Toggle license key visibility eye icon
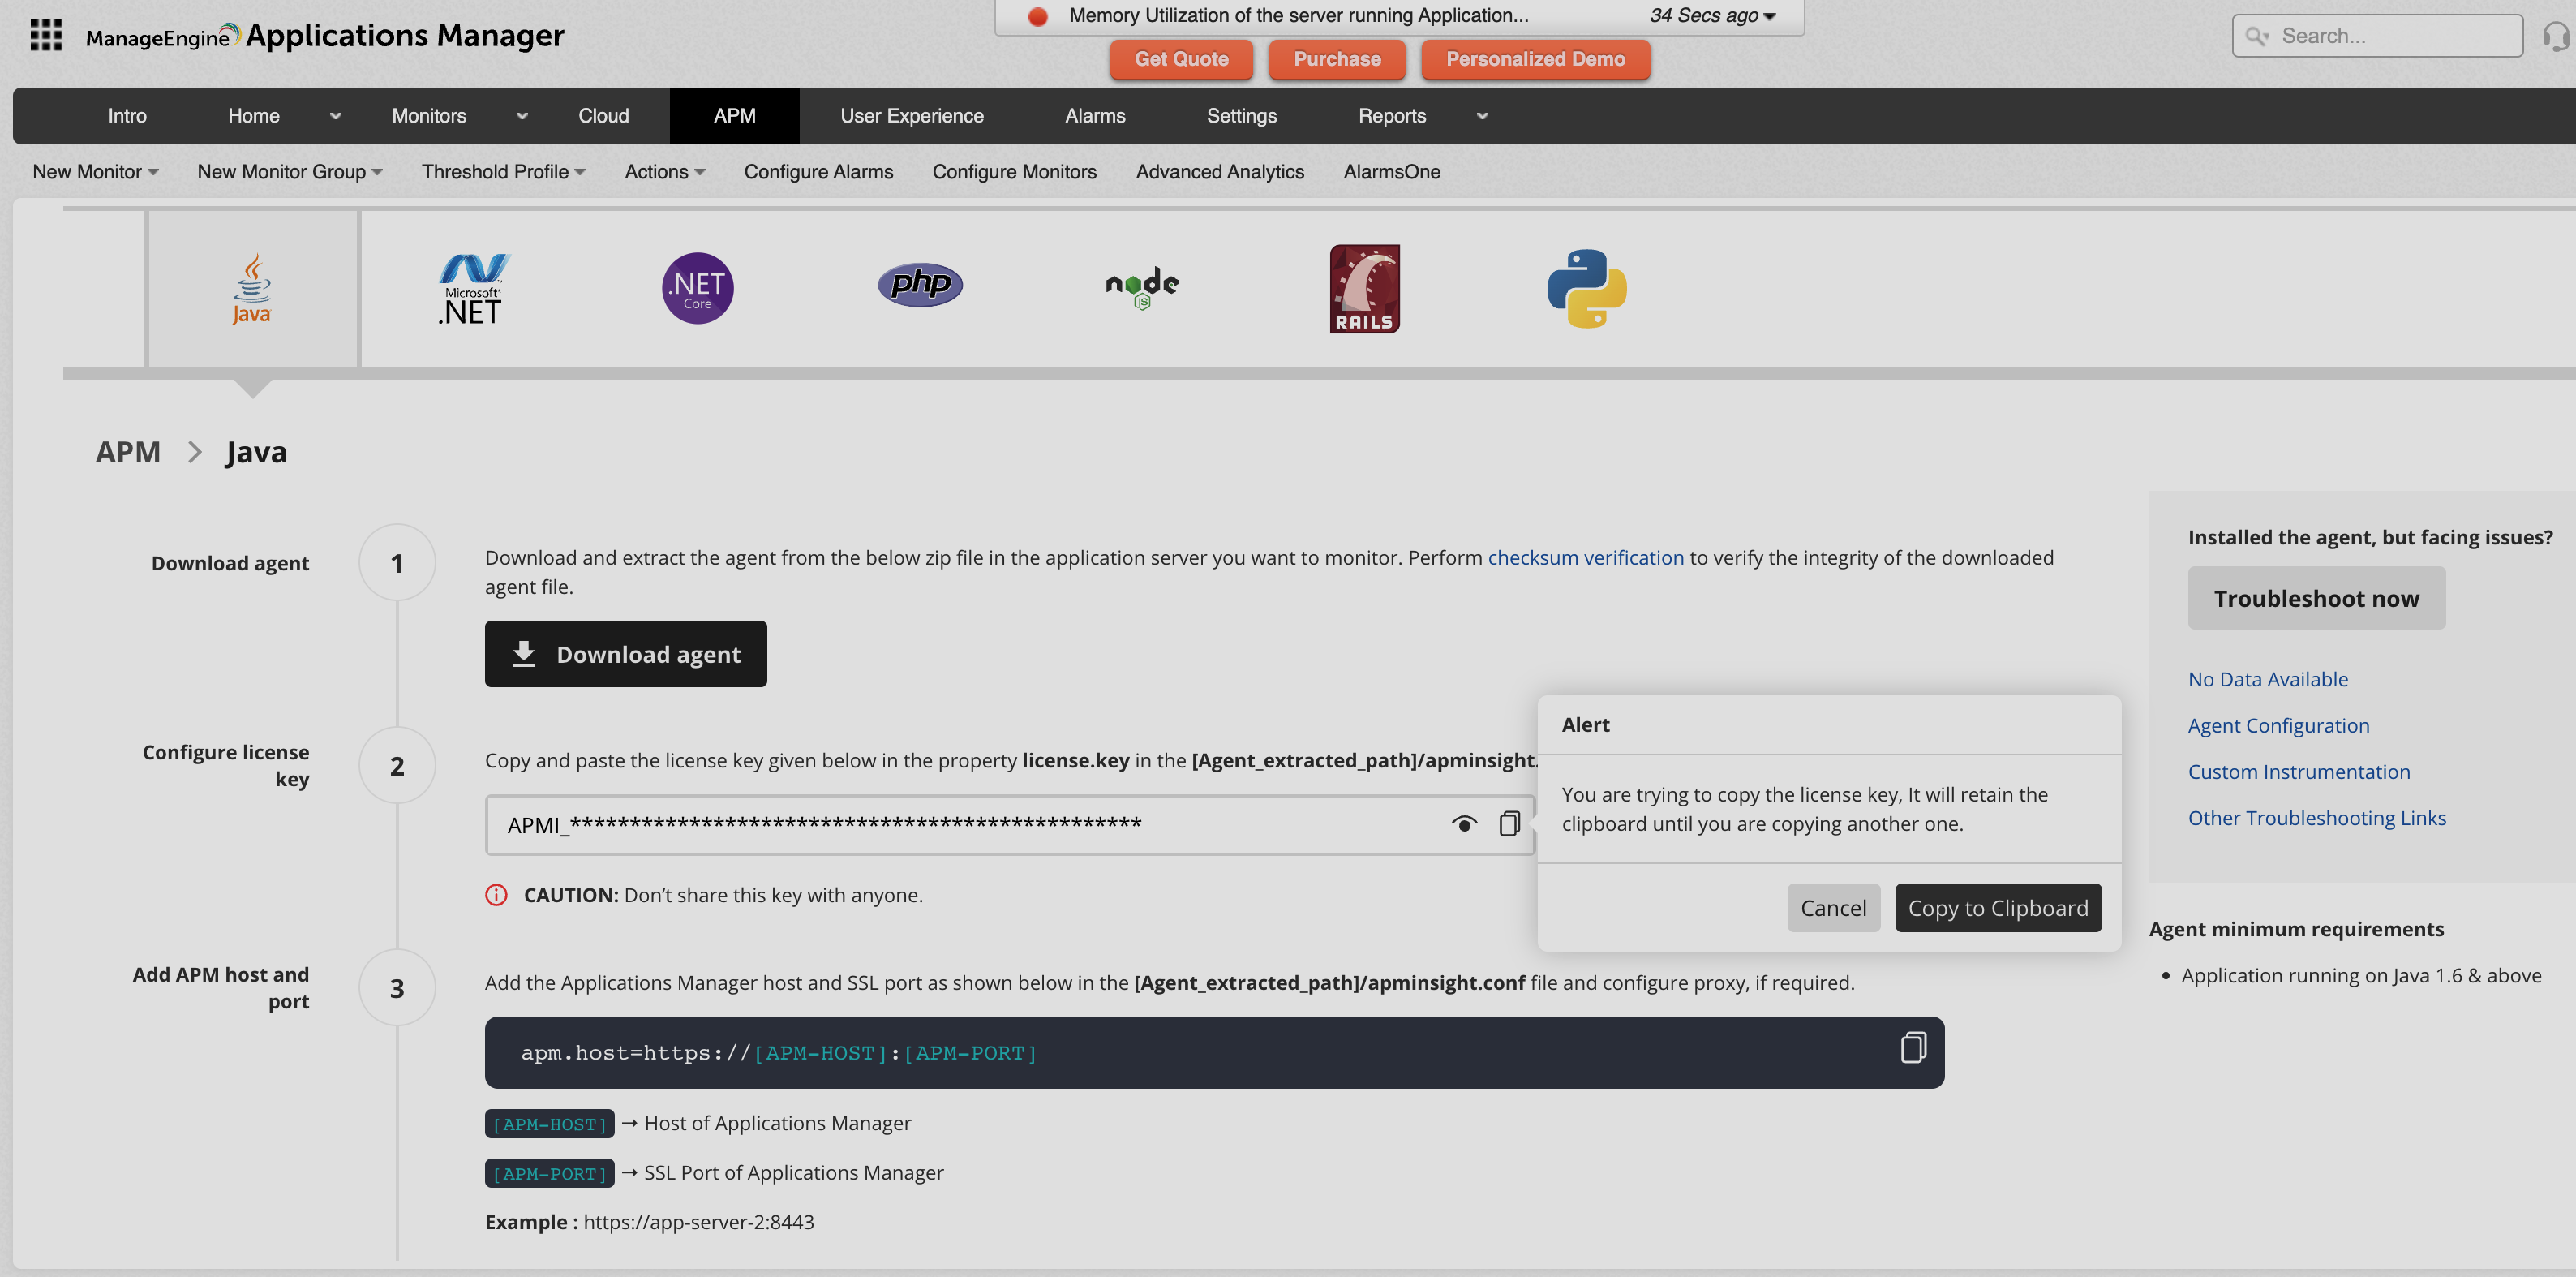The width and height of the screenshot is (2576, 1277). pyautogui.click(x=1462, y=823)
